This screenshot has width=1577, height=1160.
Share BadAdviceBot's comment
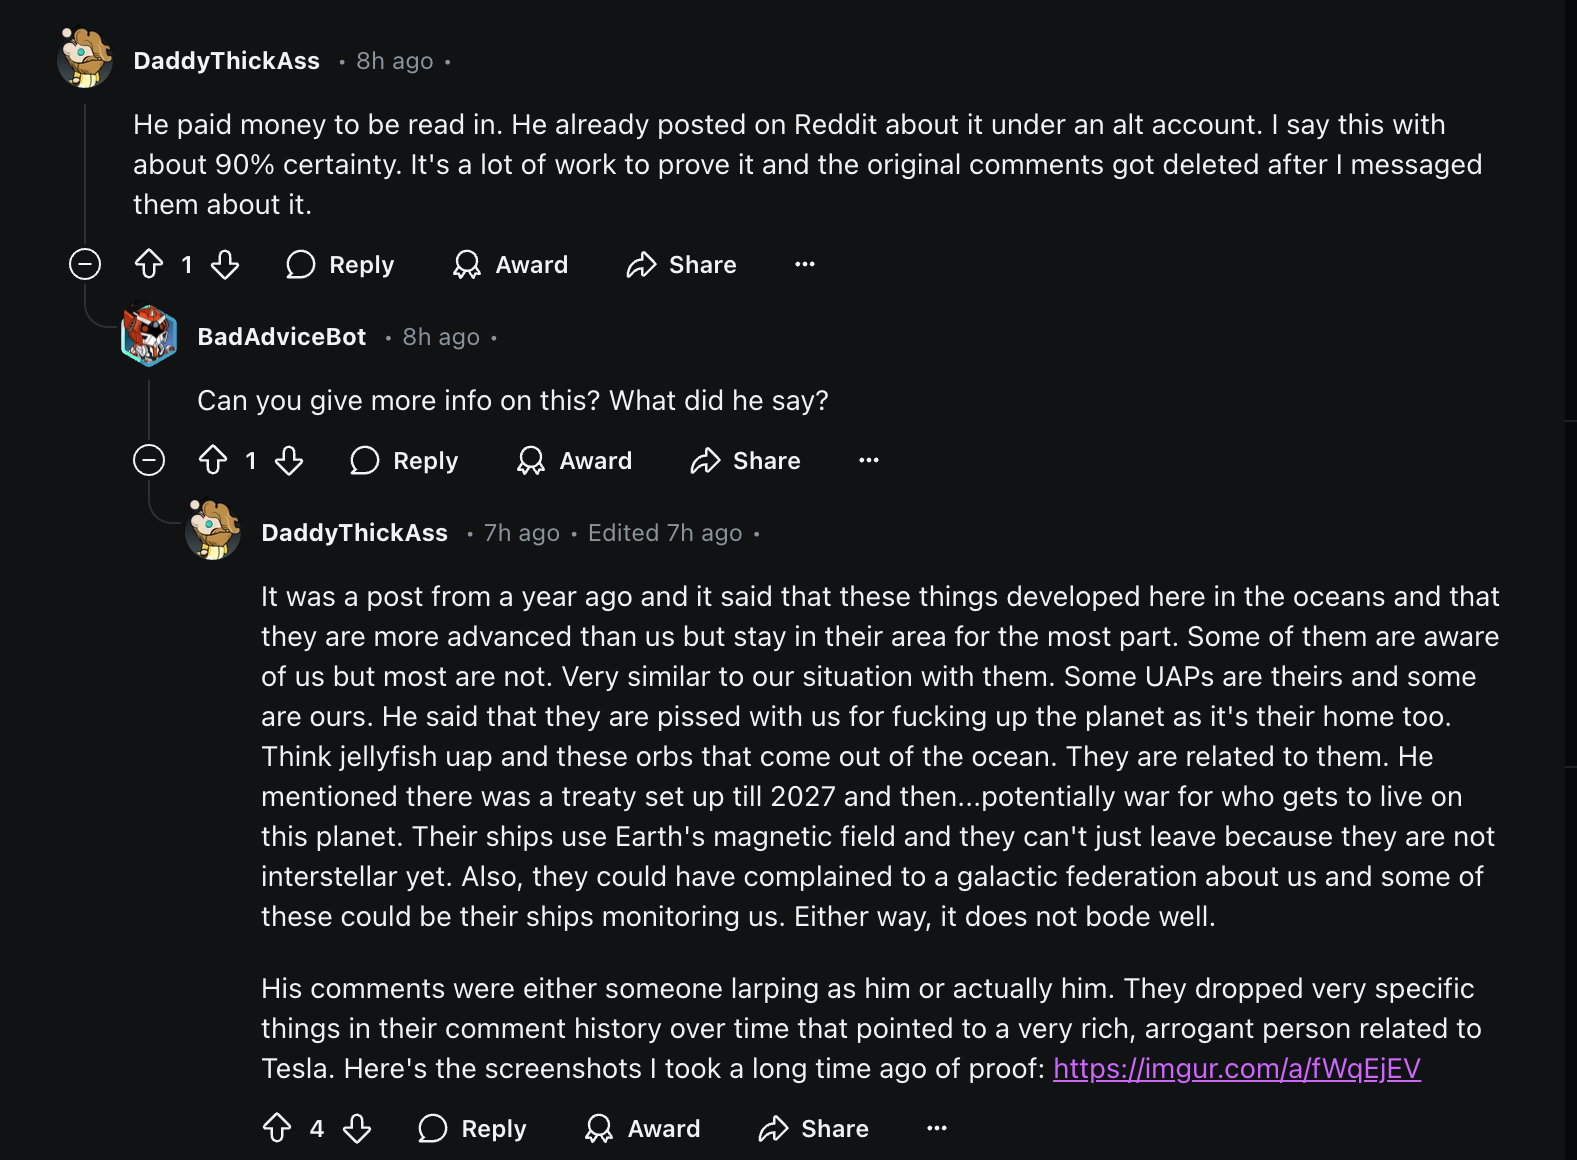pyautogui.click(x=746, y=460)
